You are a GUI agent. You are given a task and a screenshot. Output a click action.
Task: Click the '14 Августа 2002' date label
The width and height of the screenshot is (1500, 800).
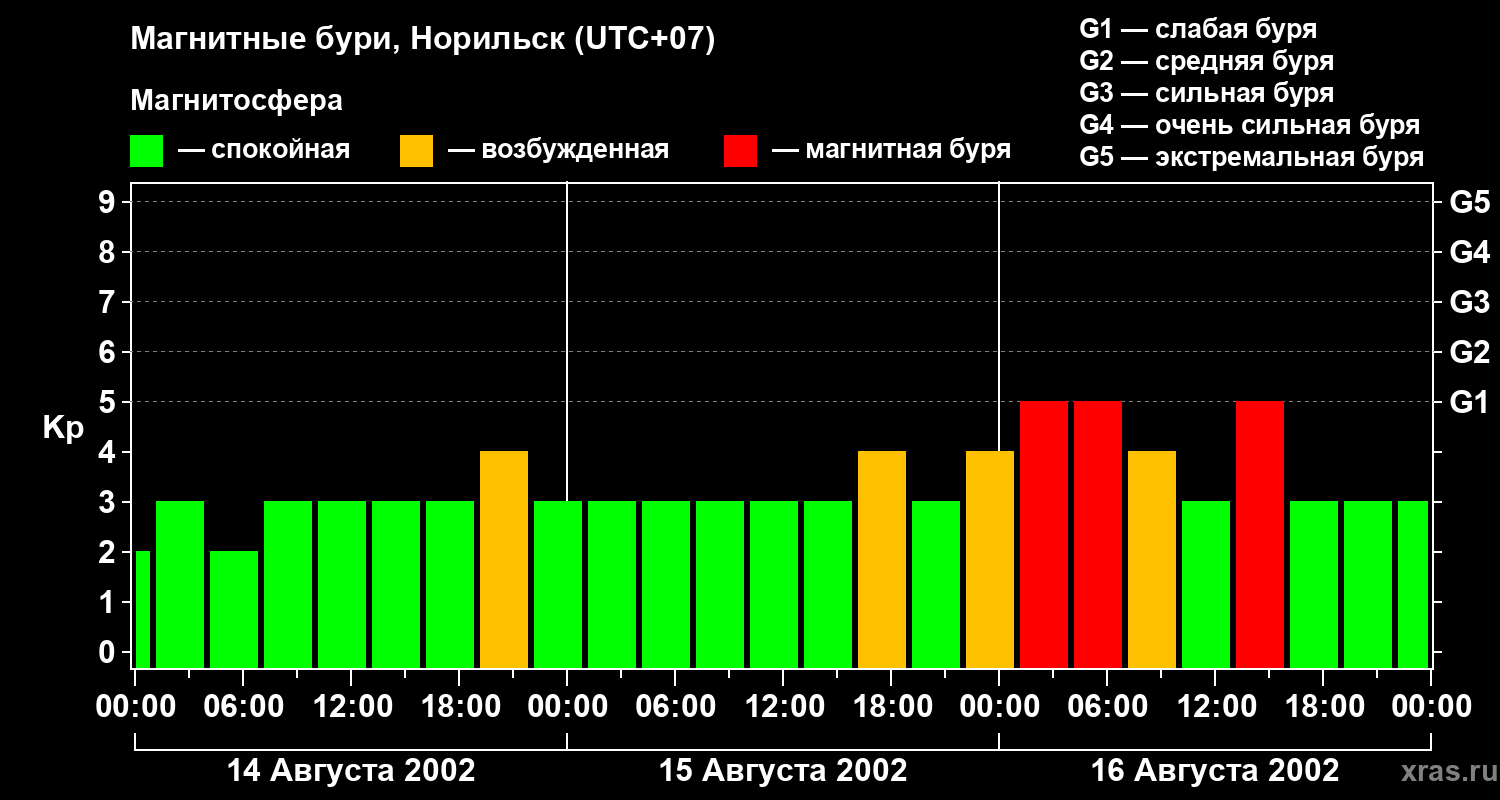pos(351,771)
